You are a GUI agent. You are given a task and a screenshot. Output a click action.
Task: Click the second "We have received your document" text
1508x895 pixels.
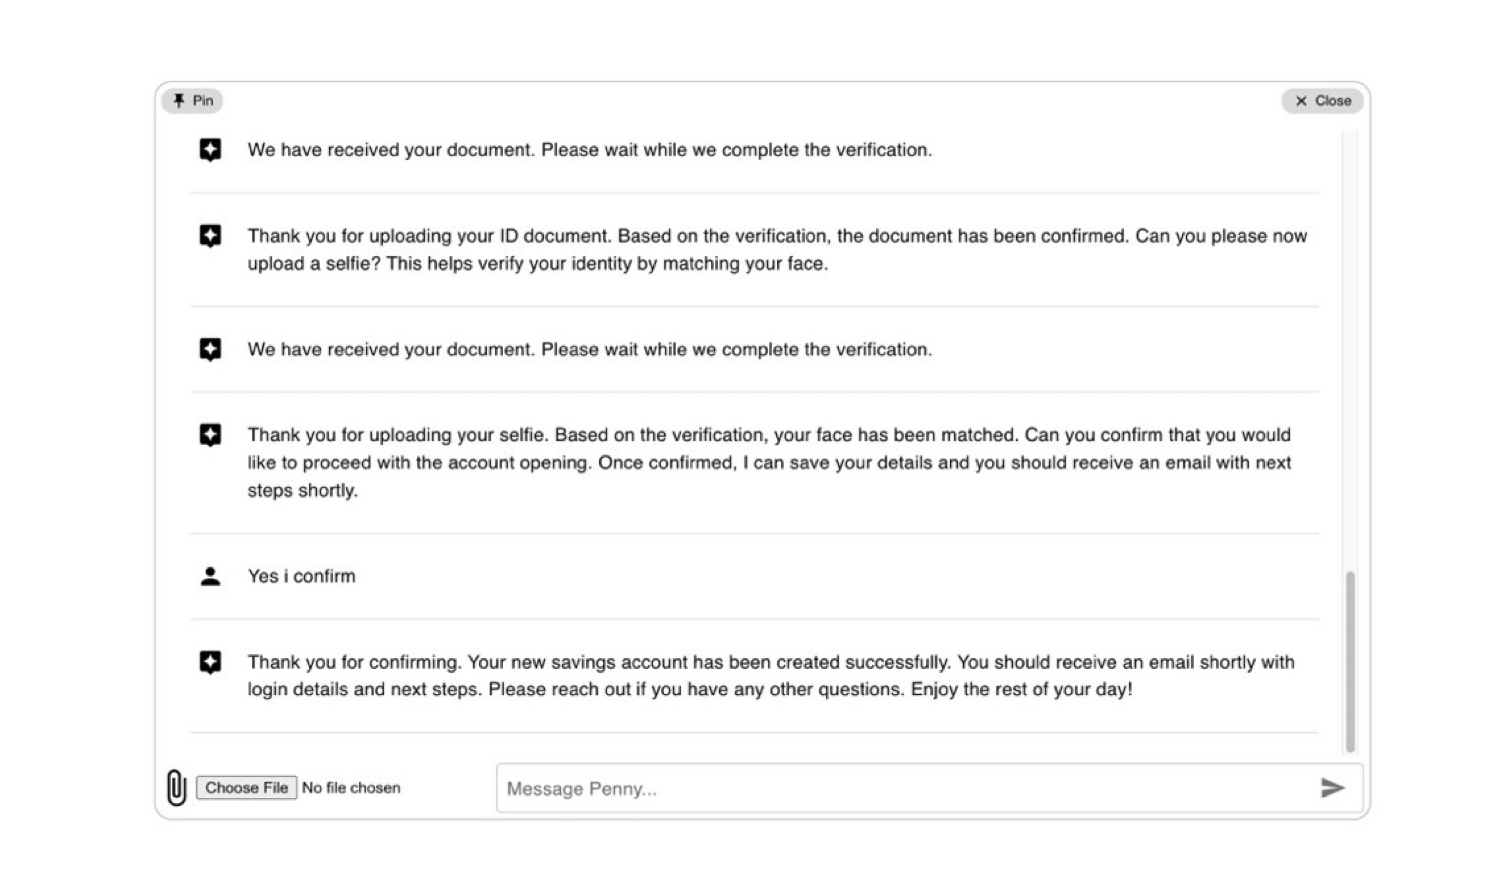coord(589,349)
